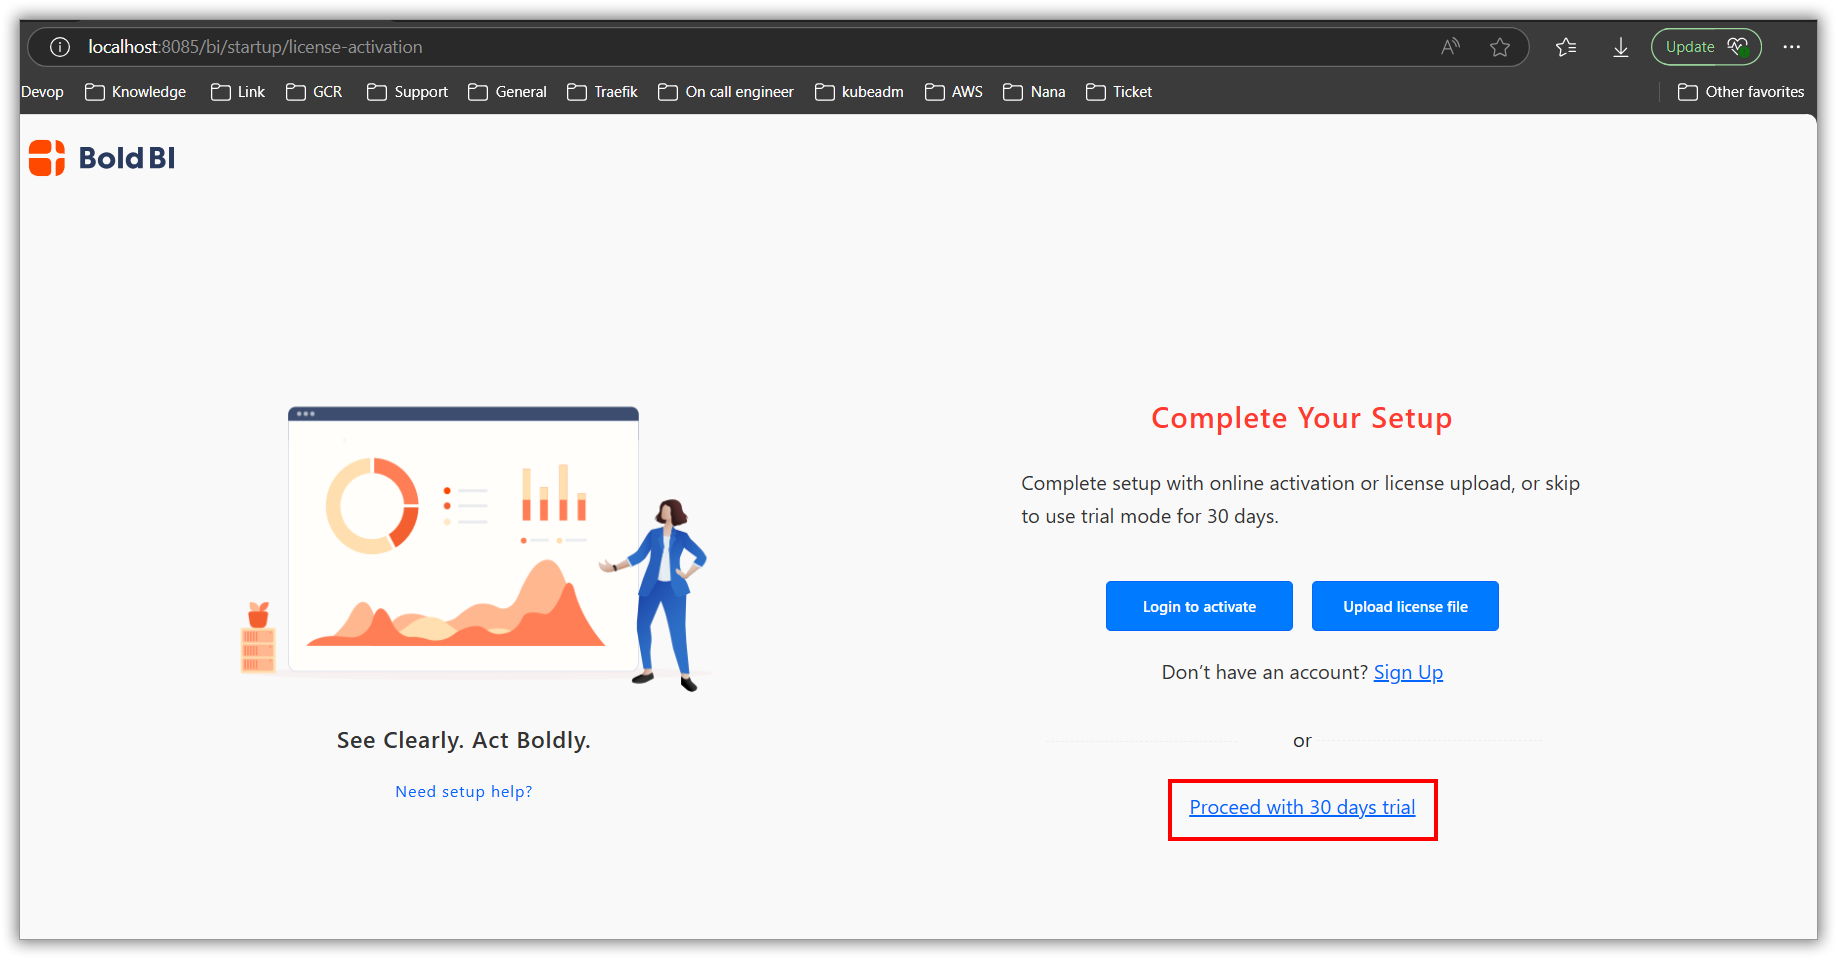The image size is (1837, 959).
Task: Click Proceed with 30 days trial
Action: pos(1302,807)
